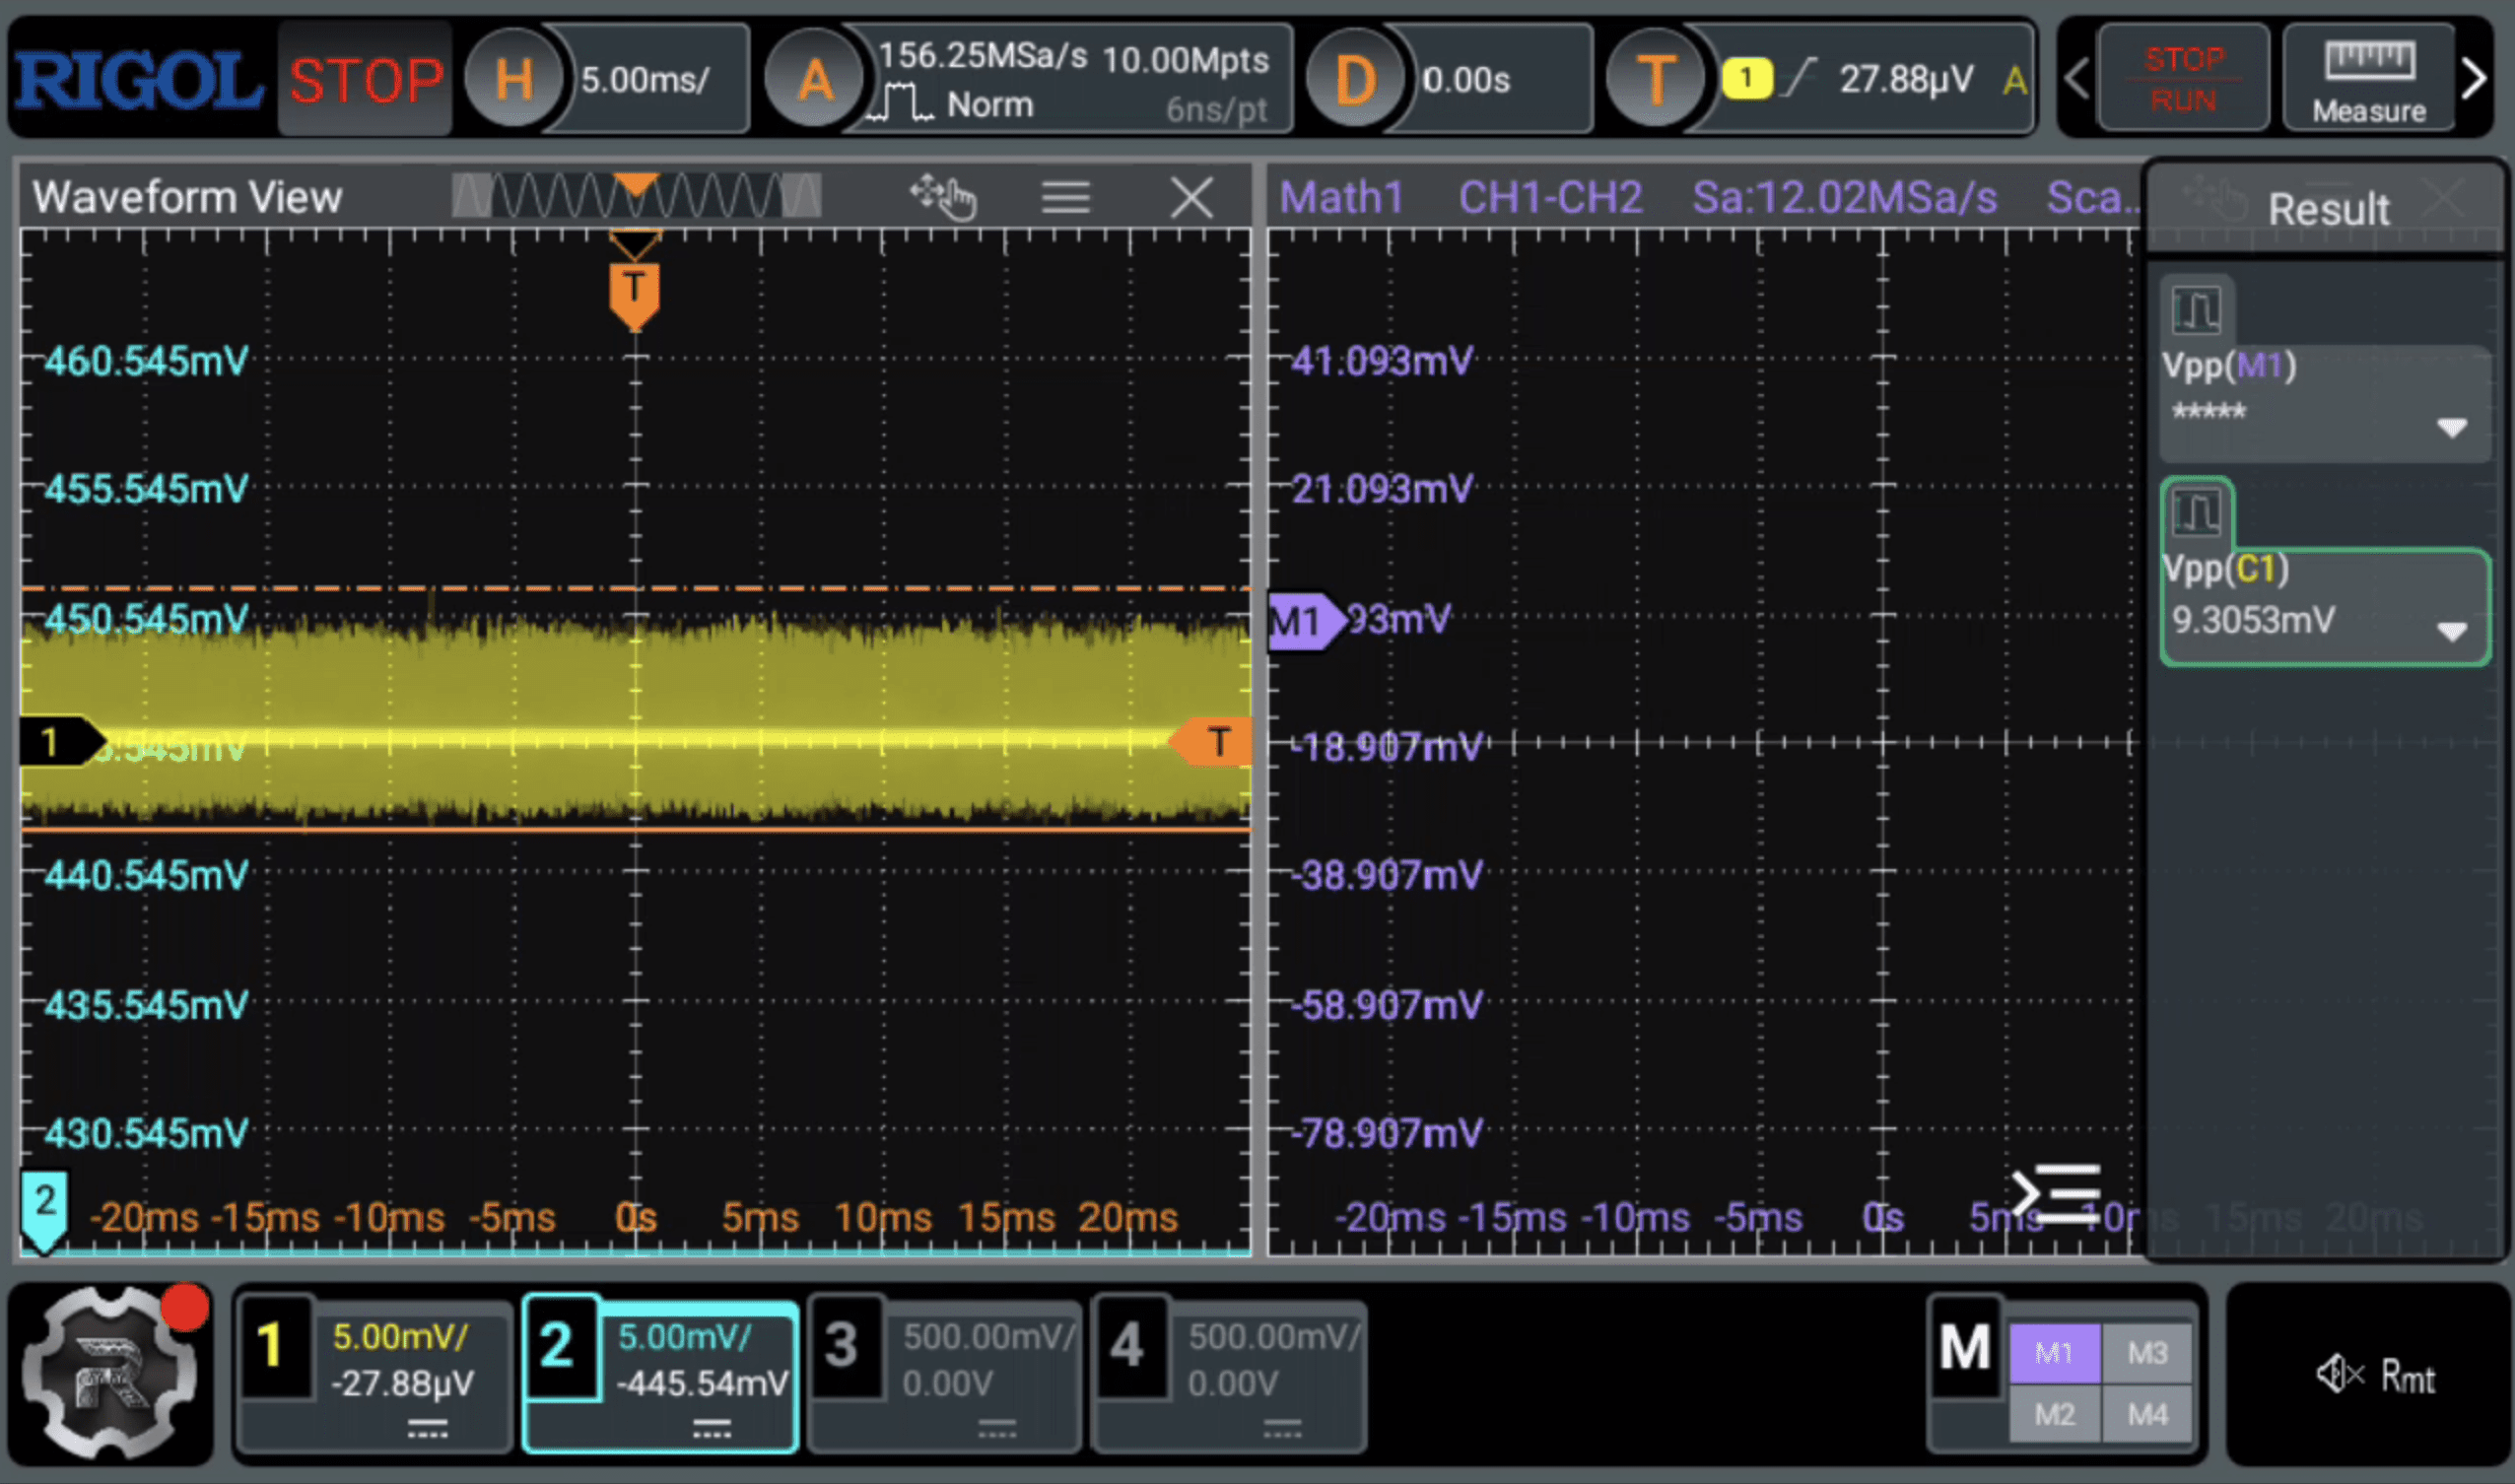Go to previous shortcut with left chevron
2515x1484 pixels.
(x=2077, y=79)
